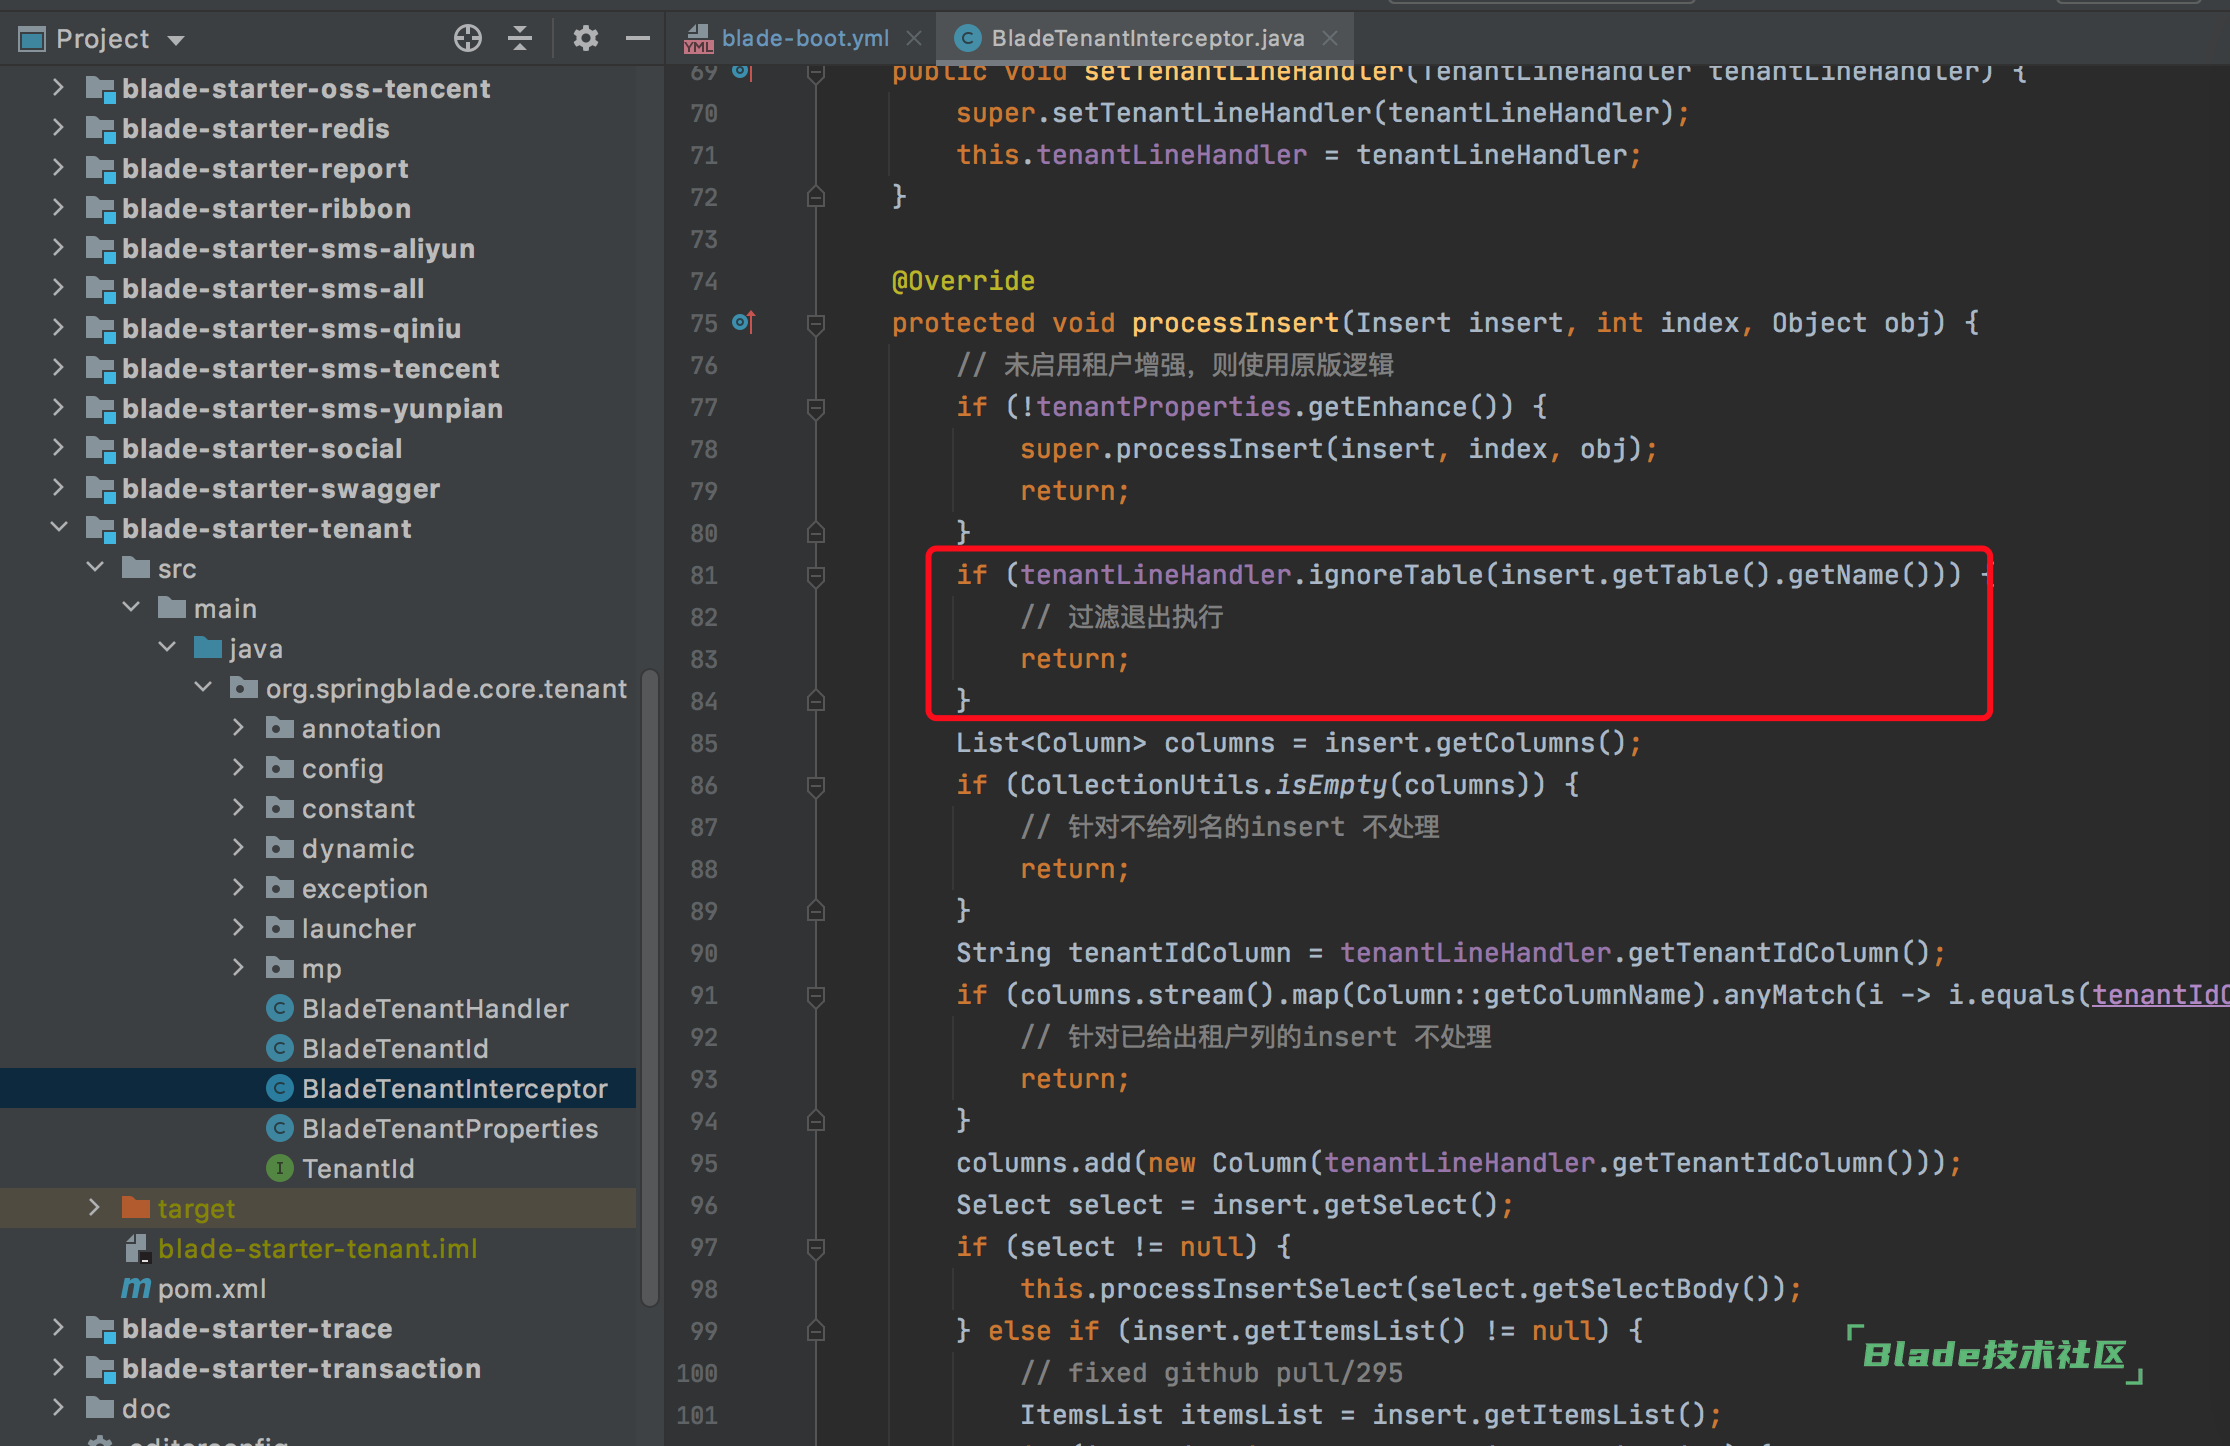This screenshot has width=2230, height=1446.
Task: Toggle fold marker at line 86
Action: click(x=816, y=785)
